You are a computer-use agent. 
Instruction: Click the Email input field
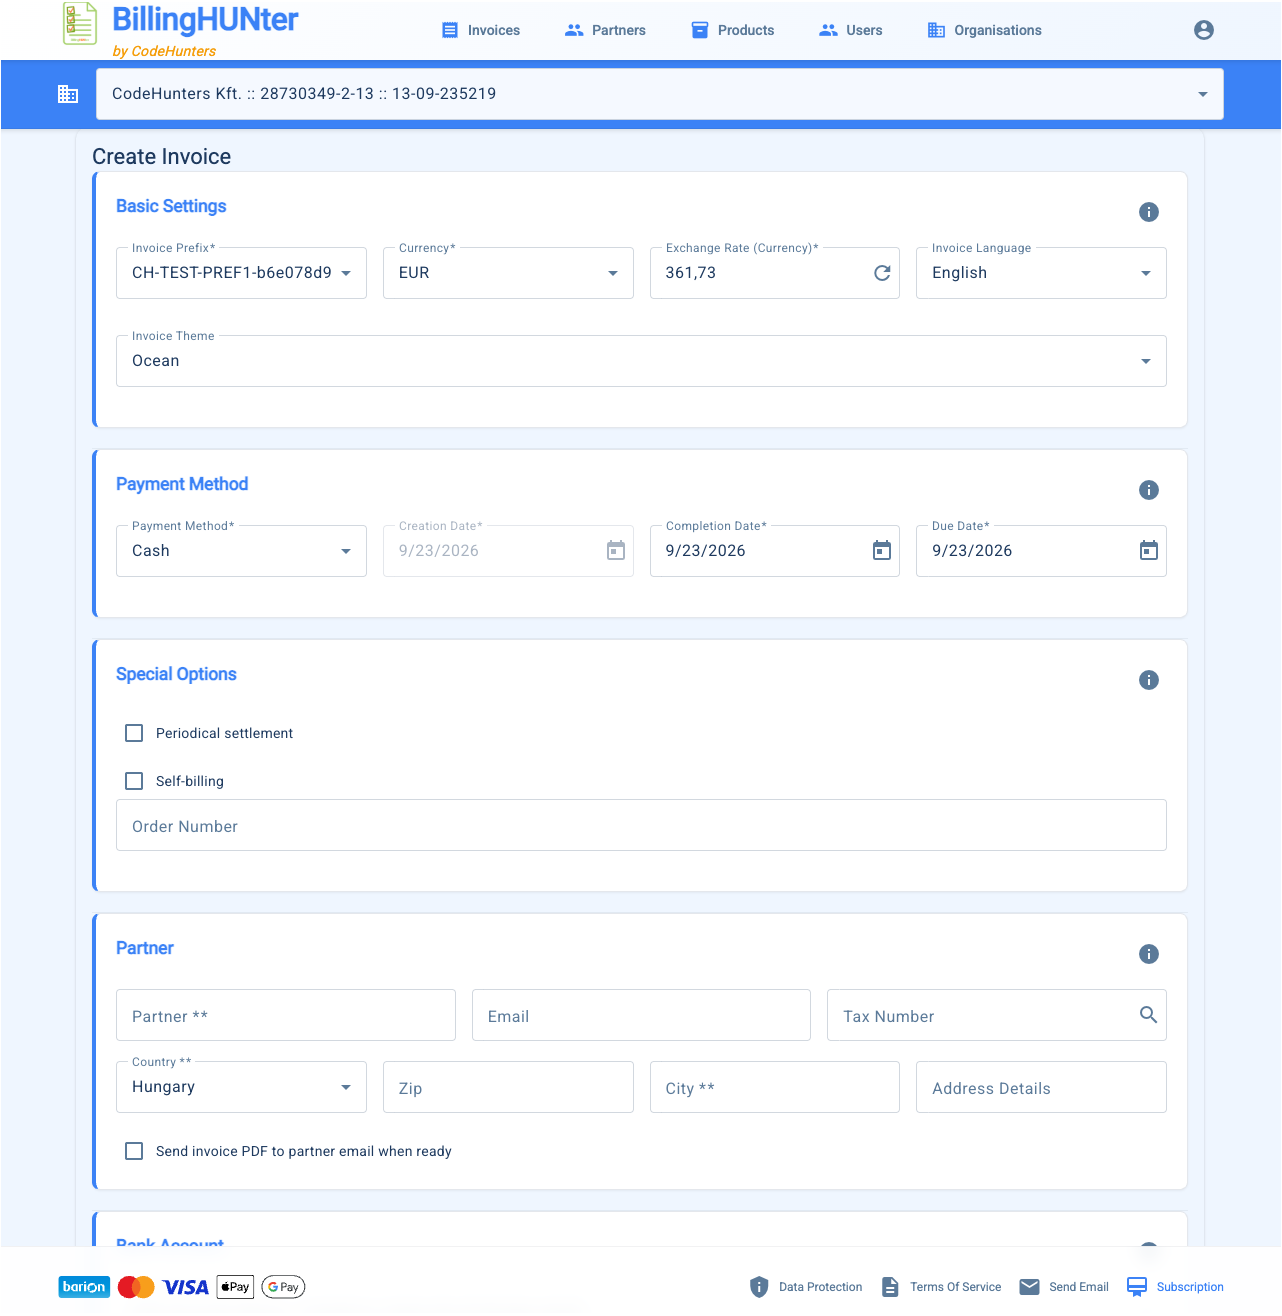point(641,1015)
